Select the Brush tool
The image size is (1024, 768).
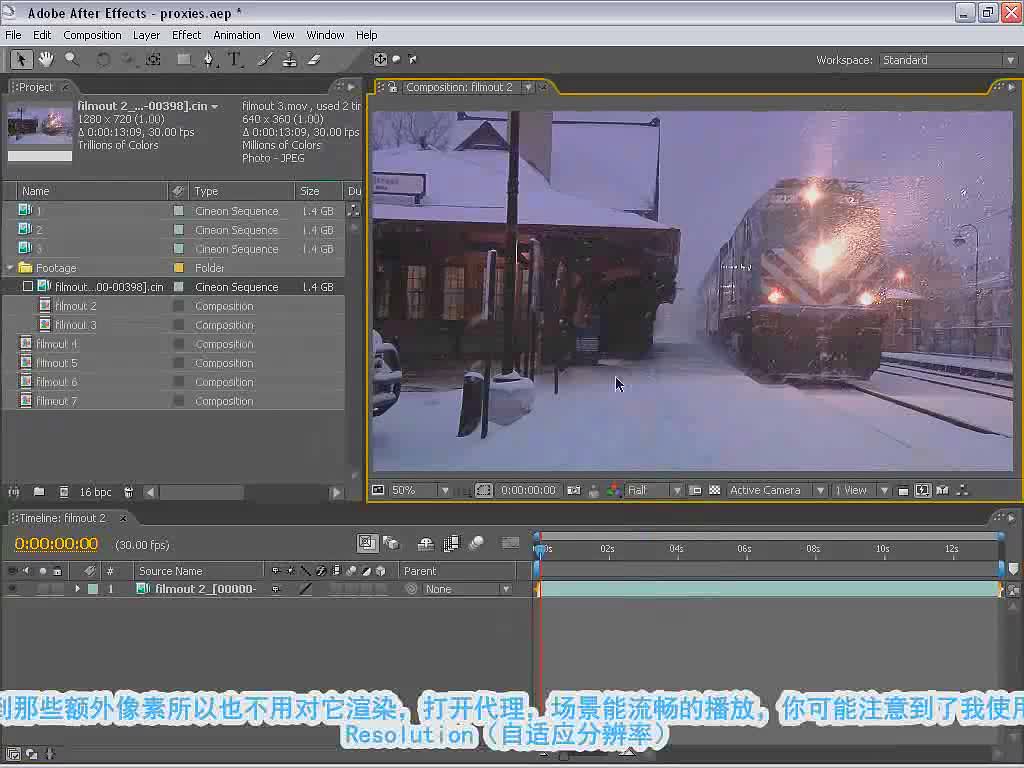(264, 59)
